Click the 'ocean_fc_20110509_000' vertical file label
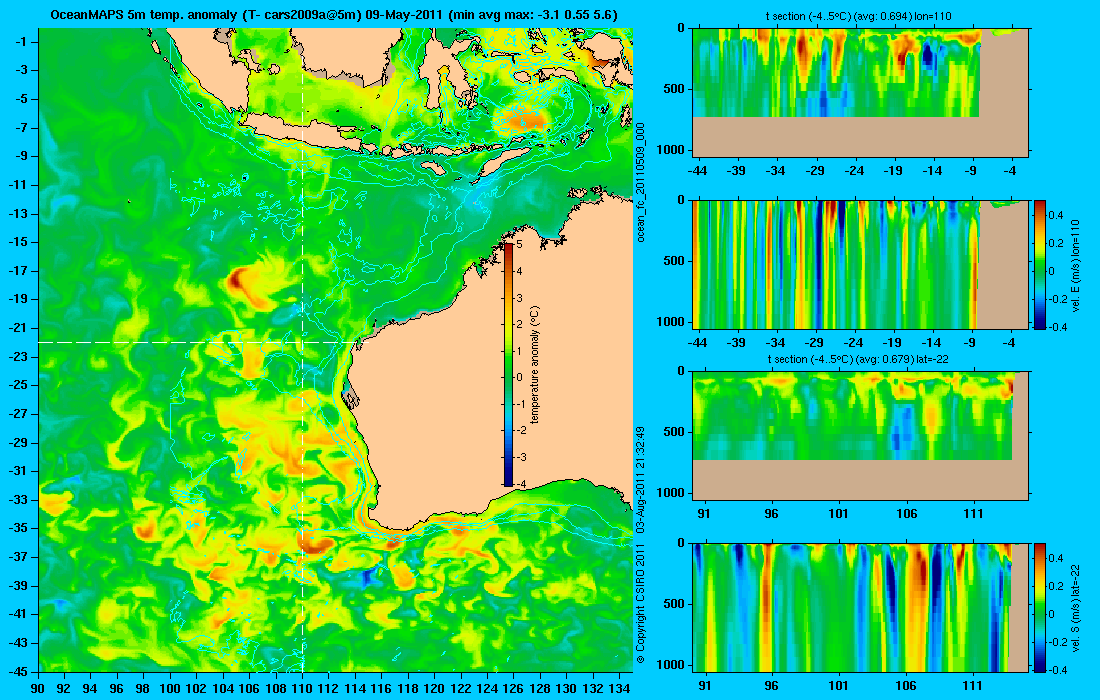Screen dimensions: 1100x700 coord(640,182)
